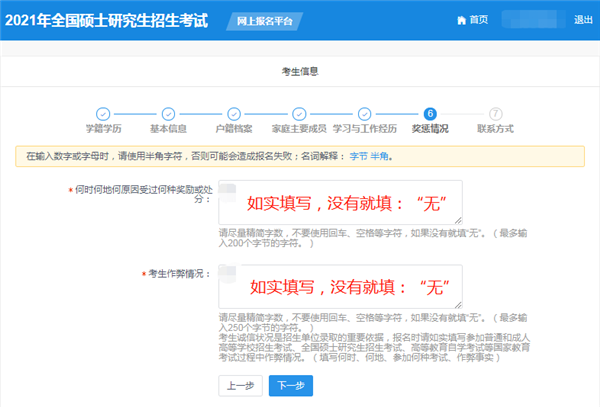Select the 学籍学历 step label
This screenshot has width=600, height=407.
pos(103,129)
